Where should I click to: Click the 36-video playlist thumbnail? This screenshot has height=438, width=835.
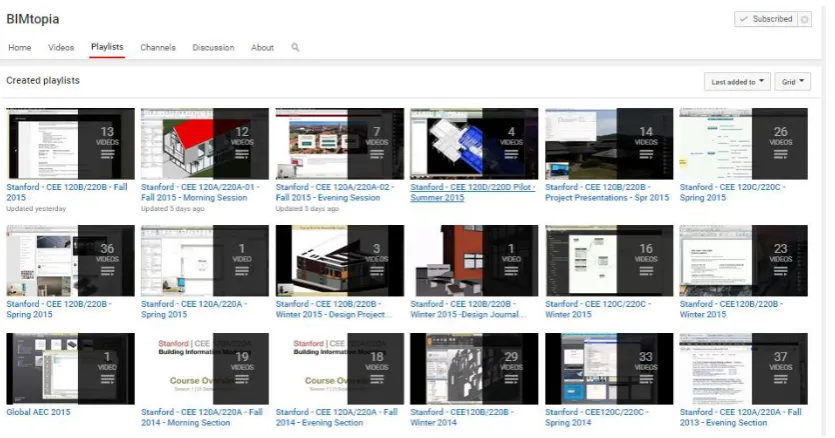point(70,261)
